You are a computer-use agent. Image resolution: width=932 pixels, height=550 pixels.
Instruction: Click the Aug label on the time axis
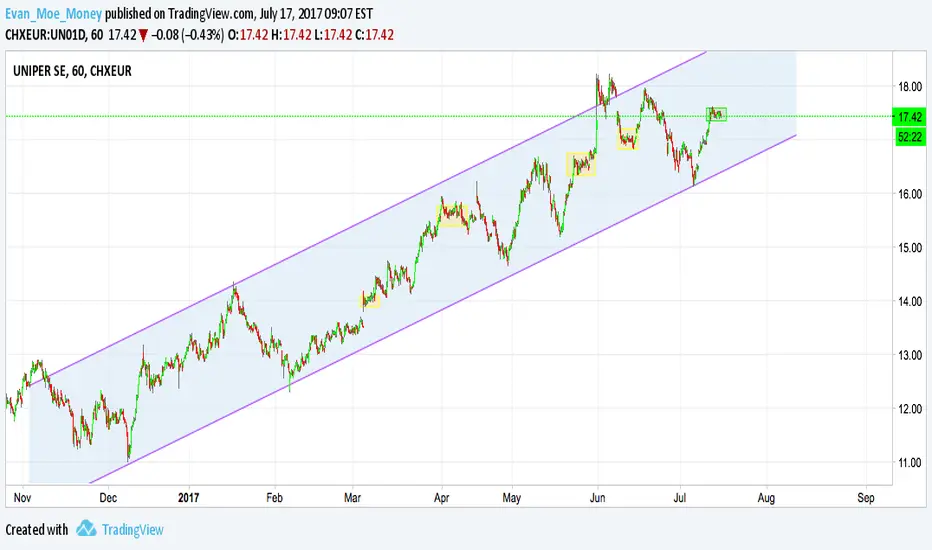766,498
